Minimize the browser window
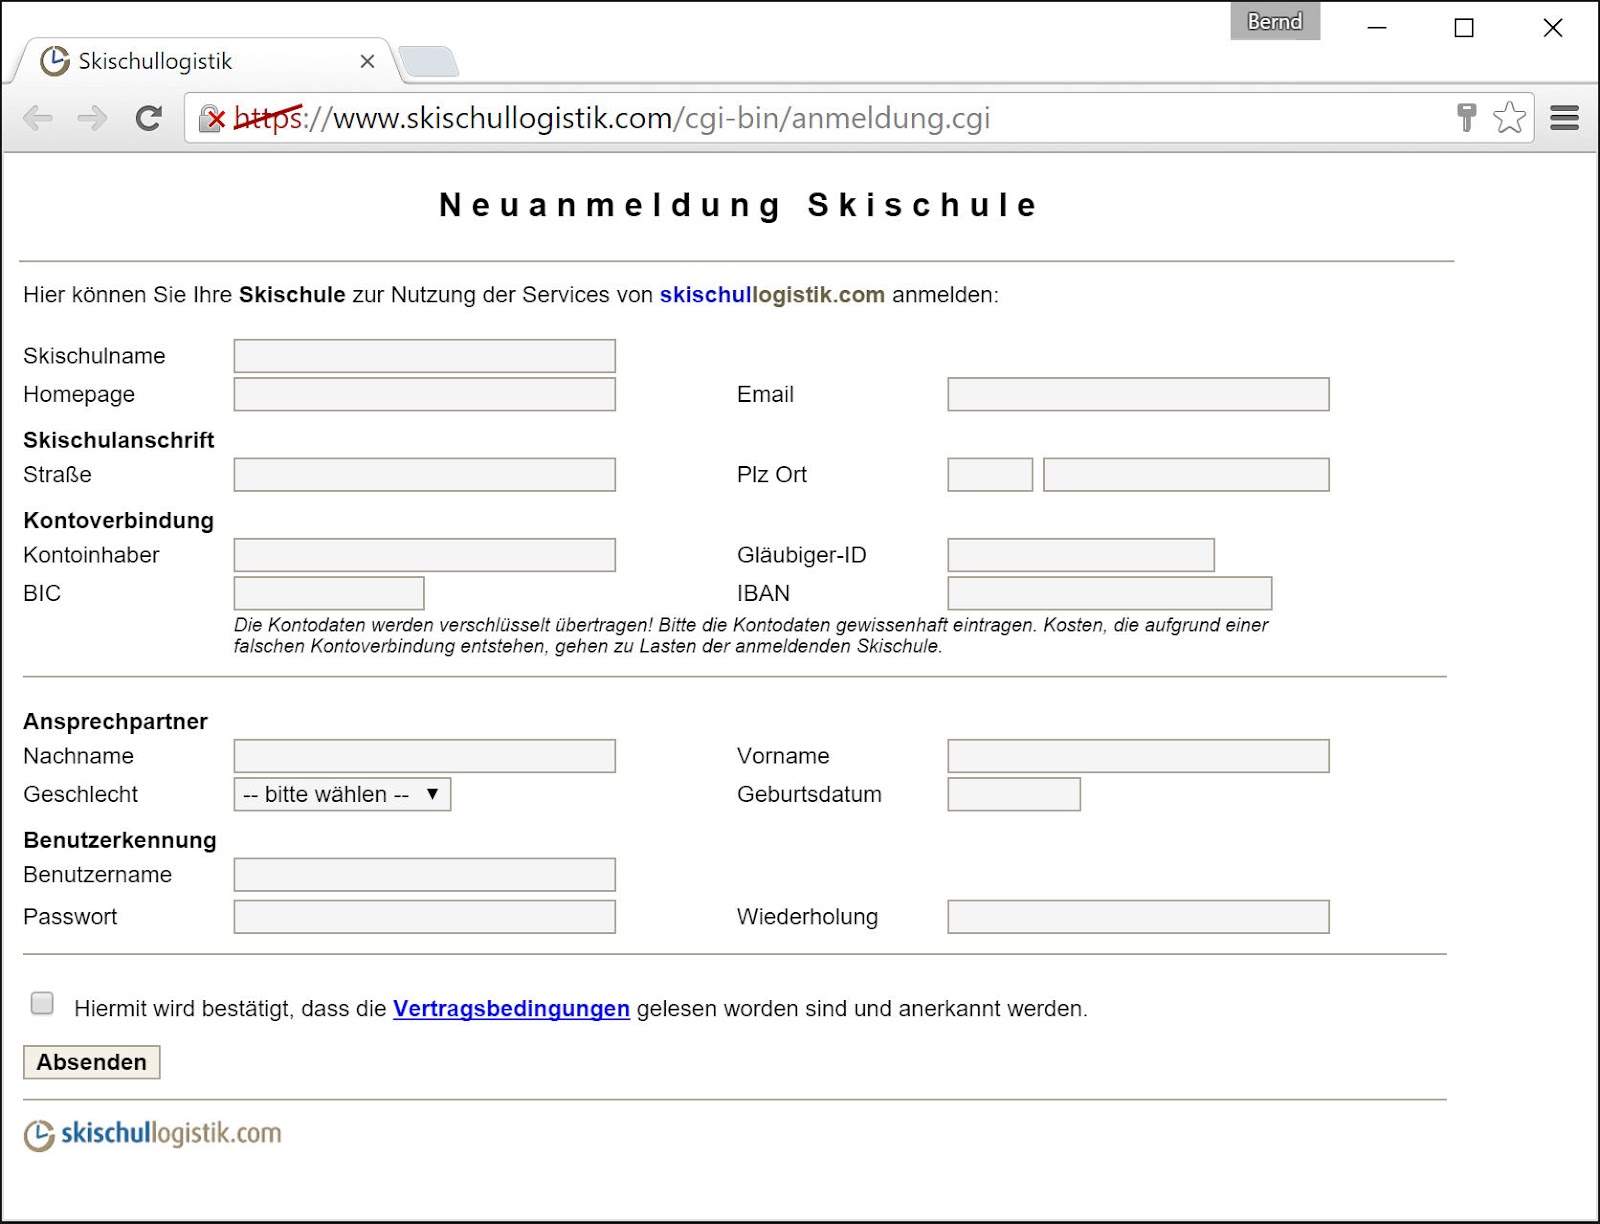1600x1224 pixels. point(1377,27)
